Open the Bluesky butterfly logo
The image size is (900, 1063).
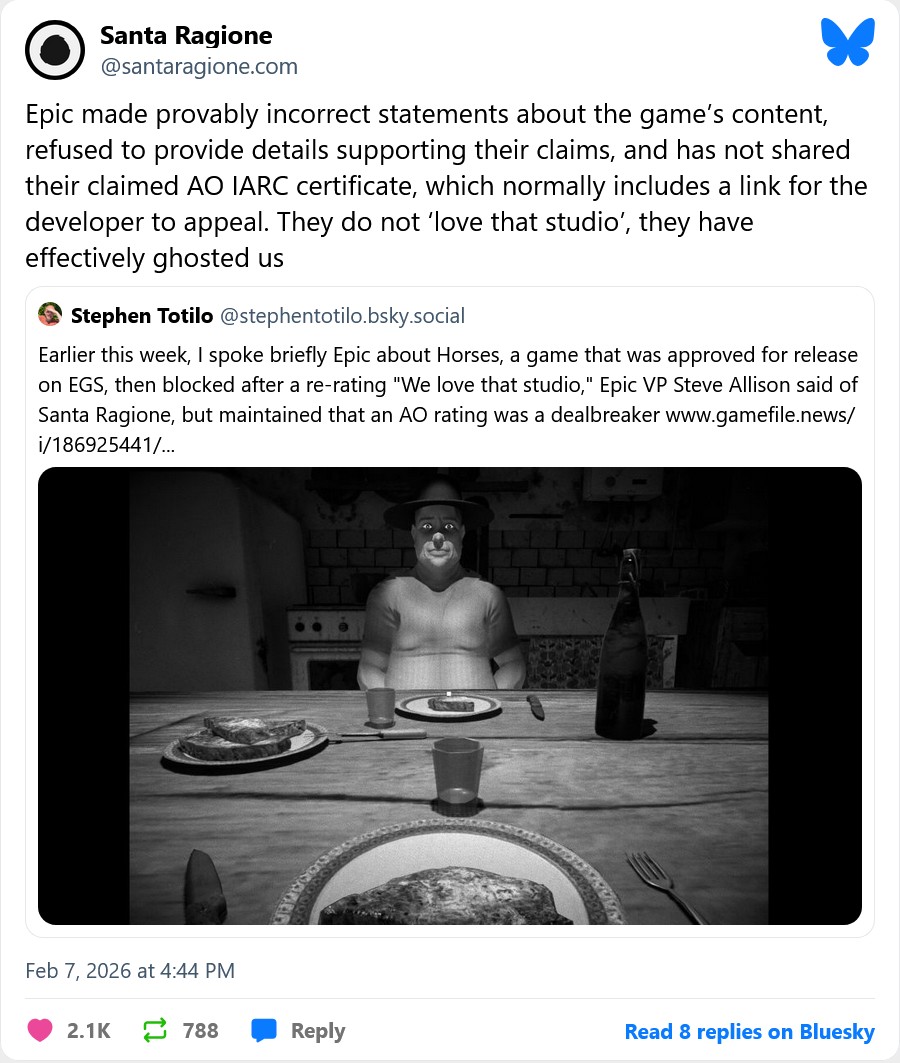(847, 44)
